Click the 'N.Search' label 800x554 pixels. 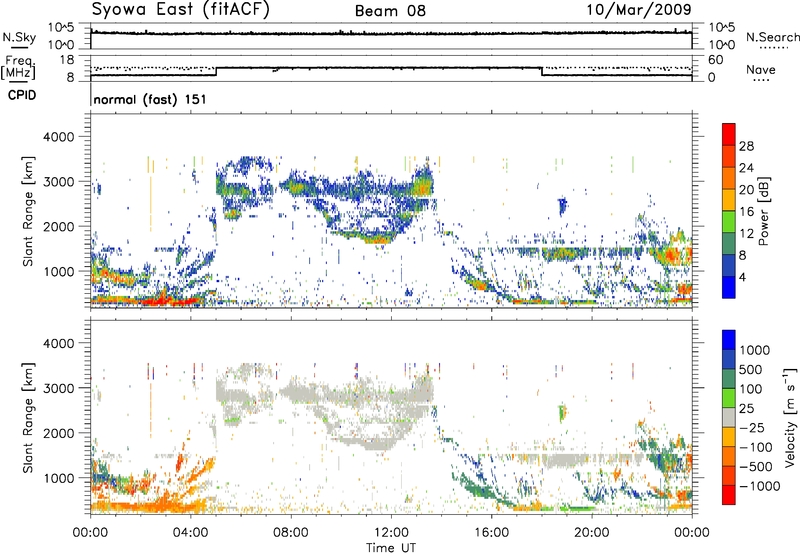coord(772,37)
